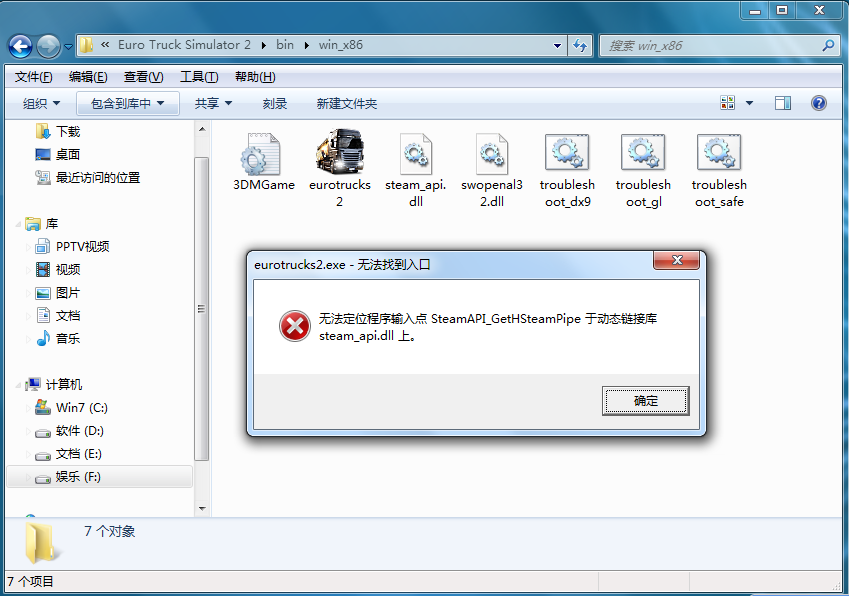Click 7 个对象 details pane text
Viewport: 849px width, 596px height.
109,531
